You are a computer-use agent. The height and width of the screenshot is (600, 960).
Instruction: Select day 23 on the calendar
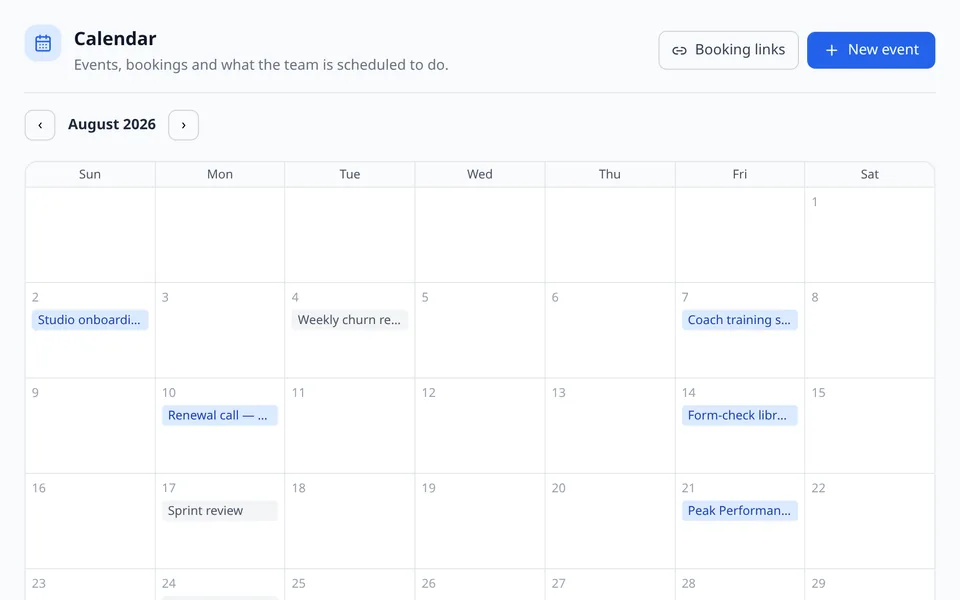click(90, 585)
